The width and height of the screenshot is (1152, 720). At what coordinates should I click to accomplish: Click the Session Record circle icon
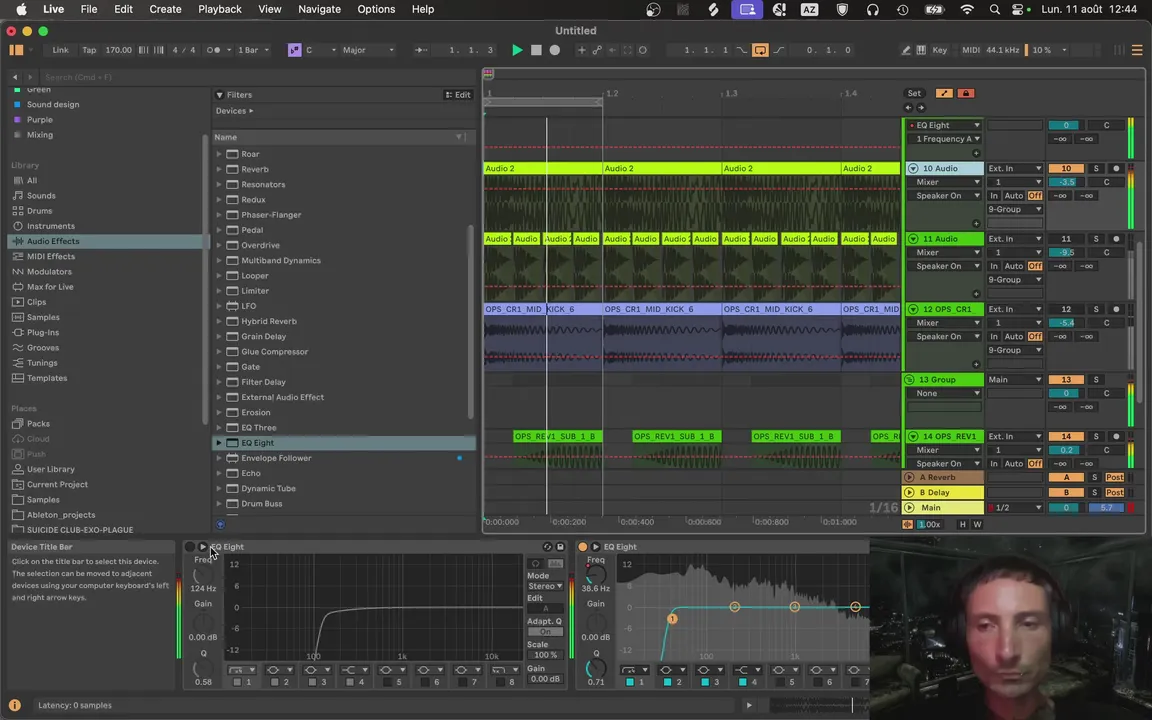click(x=643, y=50)
